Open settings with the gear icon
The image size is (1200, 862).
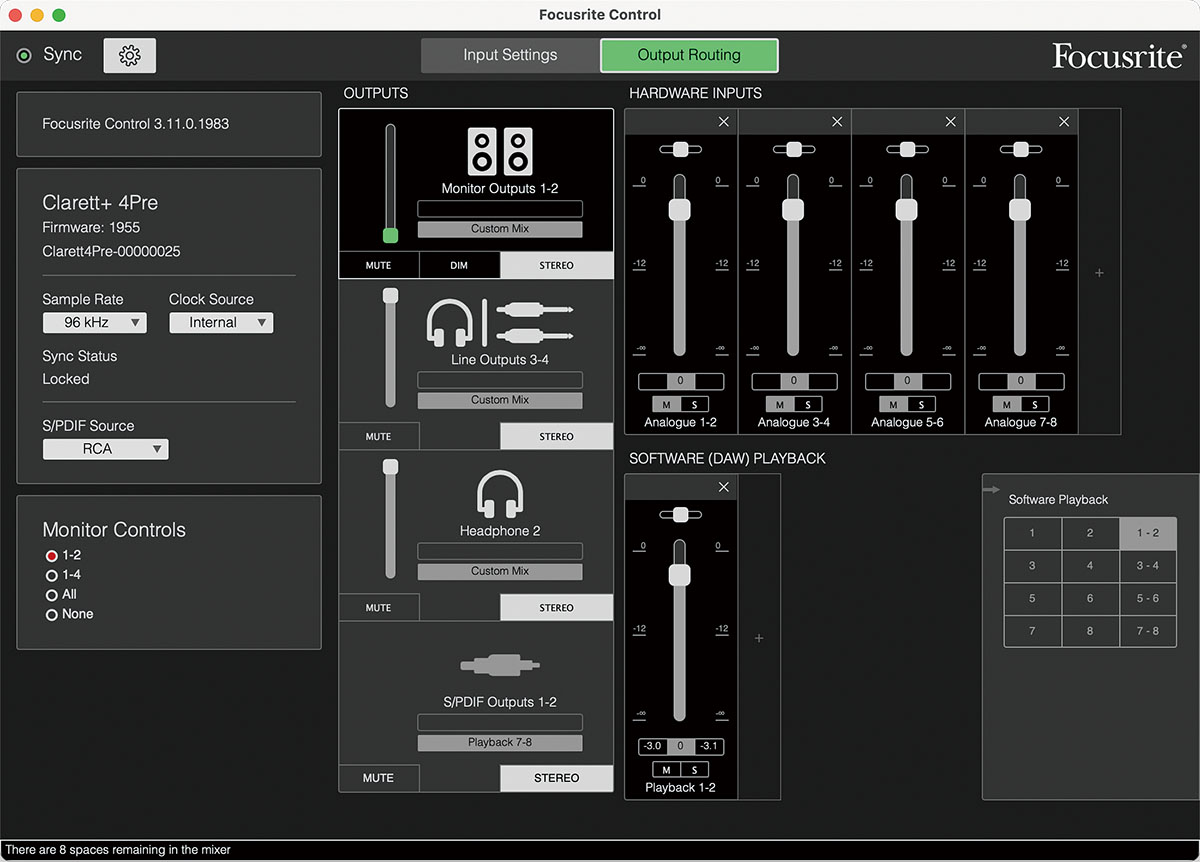coord(130,56)
